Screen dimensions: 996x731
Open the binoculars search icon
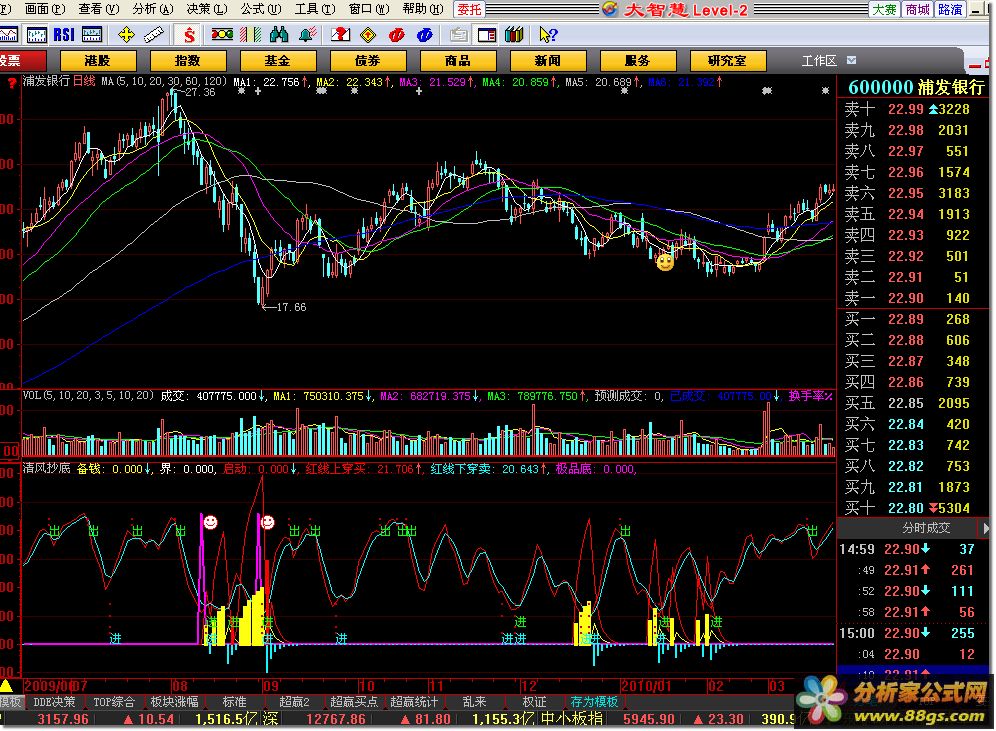pyautogui.click(x=279, y=35)
